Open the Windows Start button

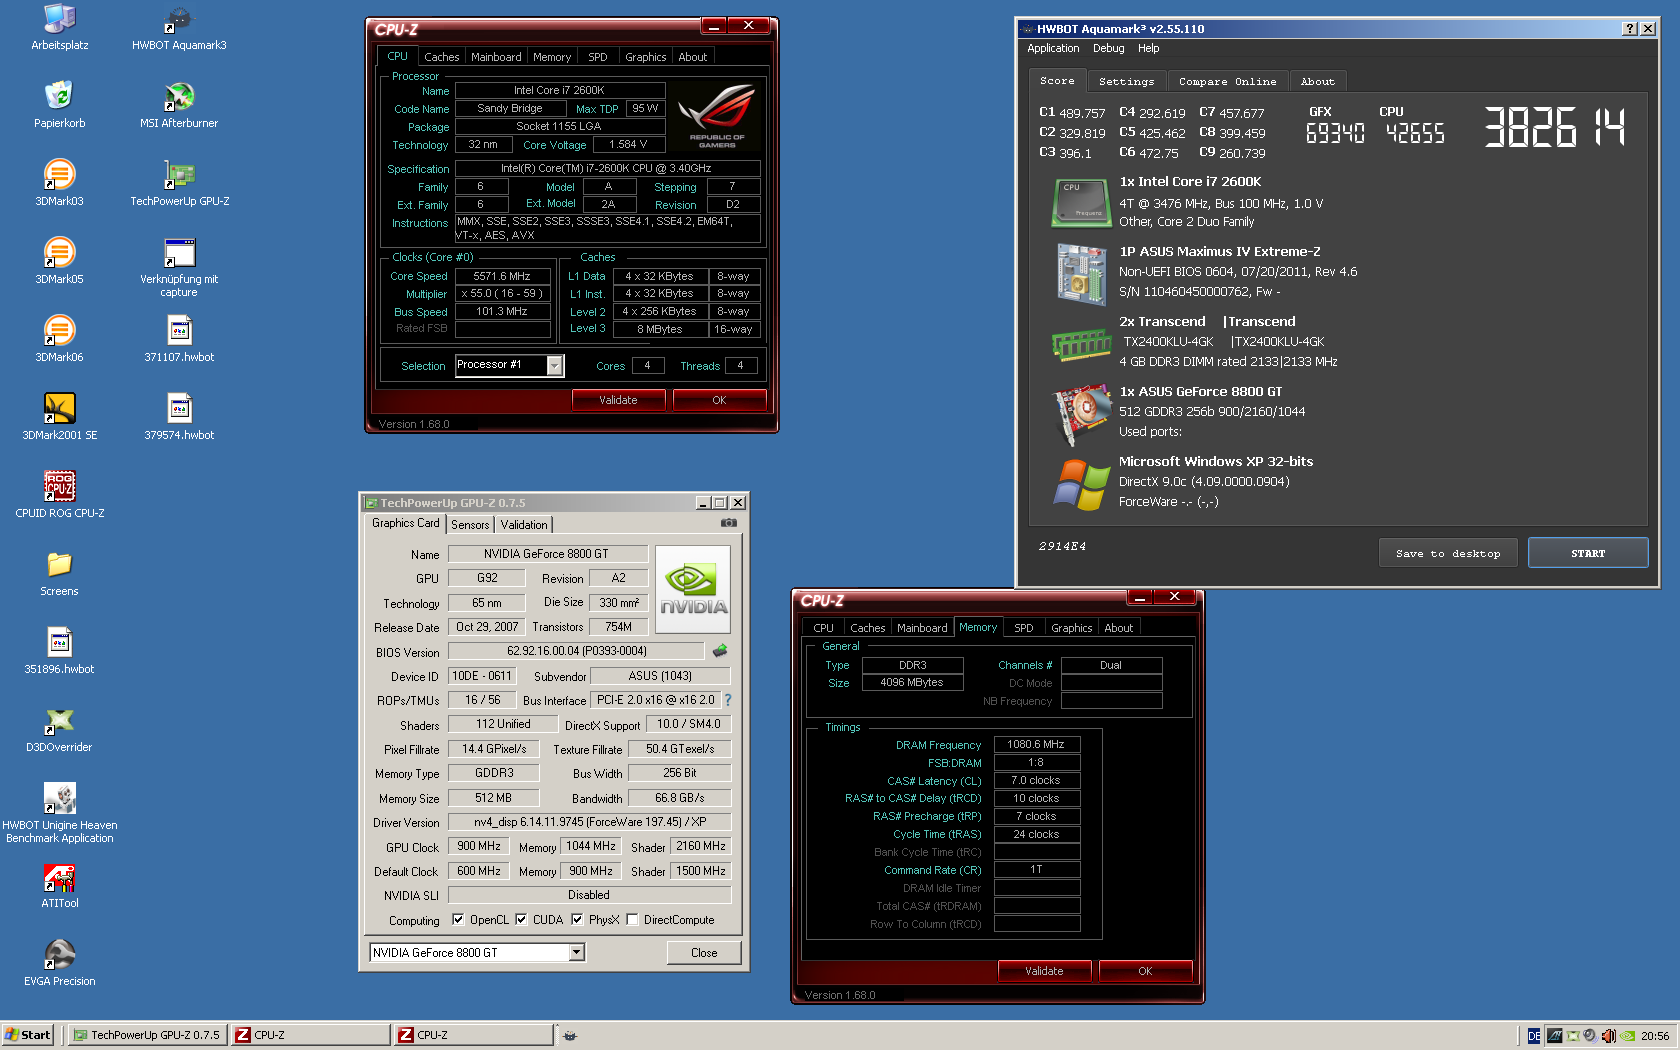[27, 1035]
